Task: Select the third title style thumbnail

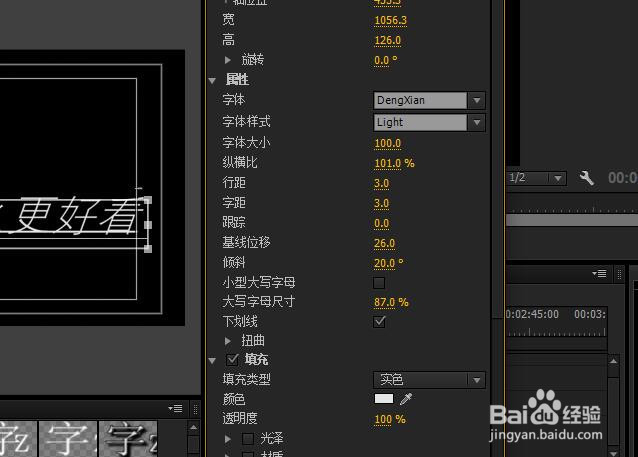Action: (x=128, y=439)
